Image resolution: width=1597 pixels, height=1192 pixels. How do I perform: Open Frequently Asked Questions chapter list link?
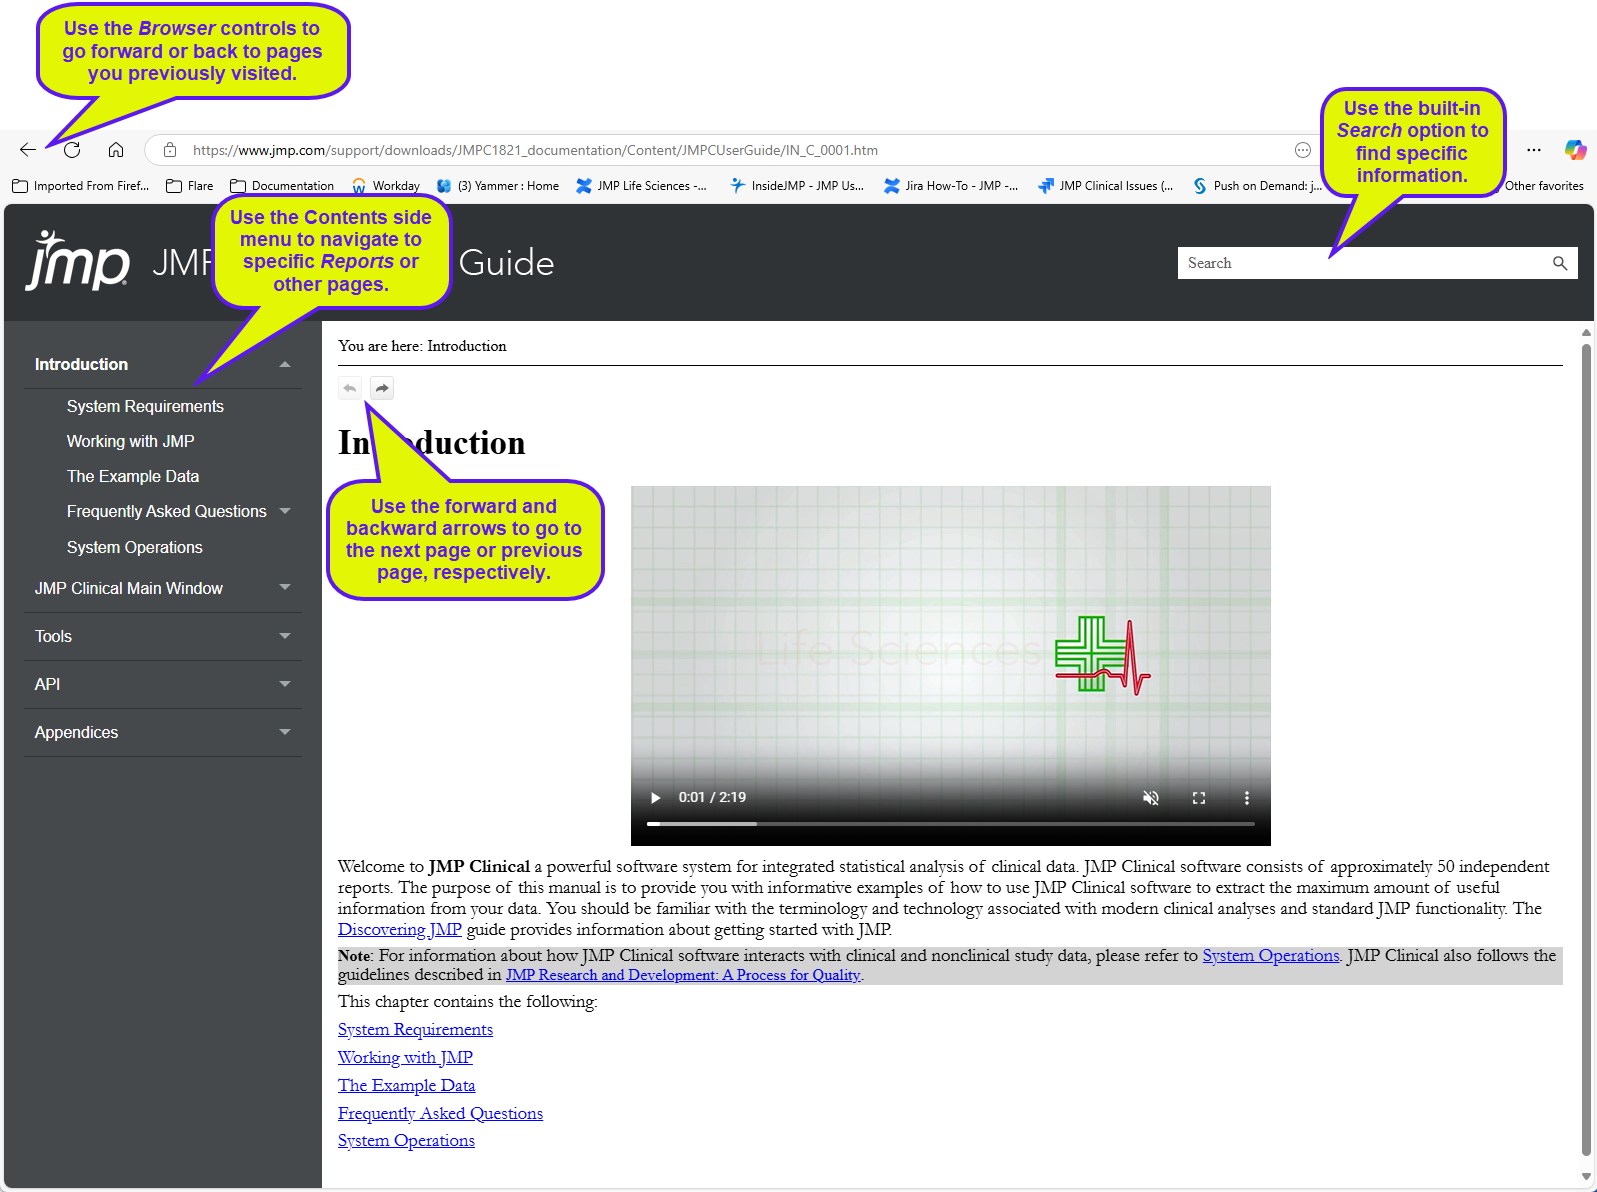click(440, 1114)
